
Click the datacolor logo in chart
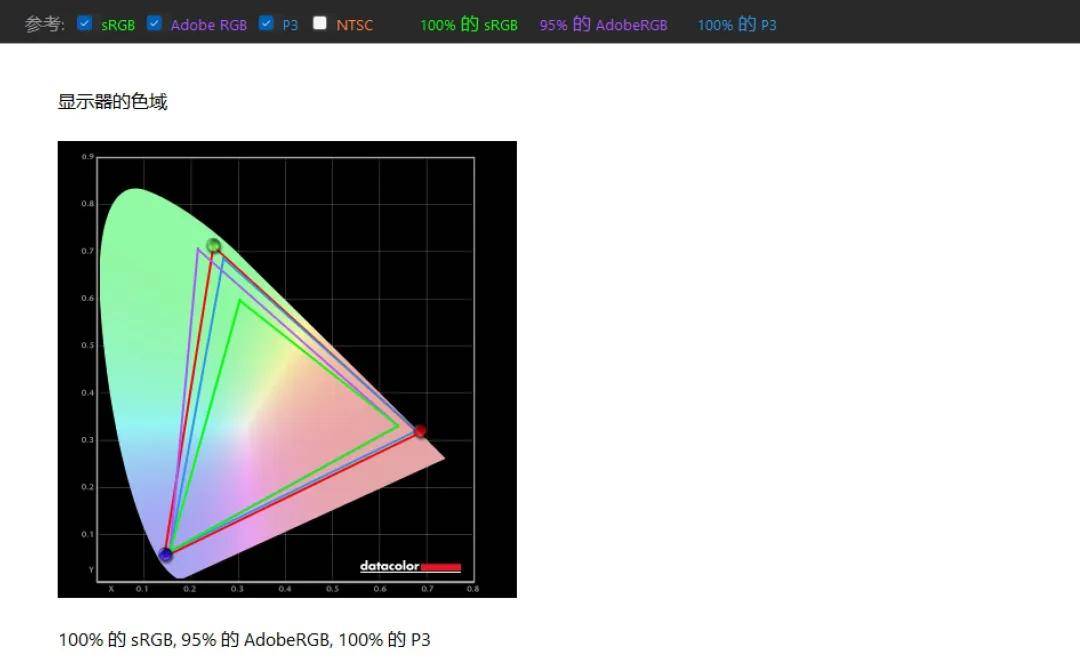411,566
